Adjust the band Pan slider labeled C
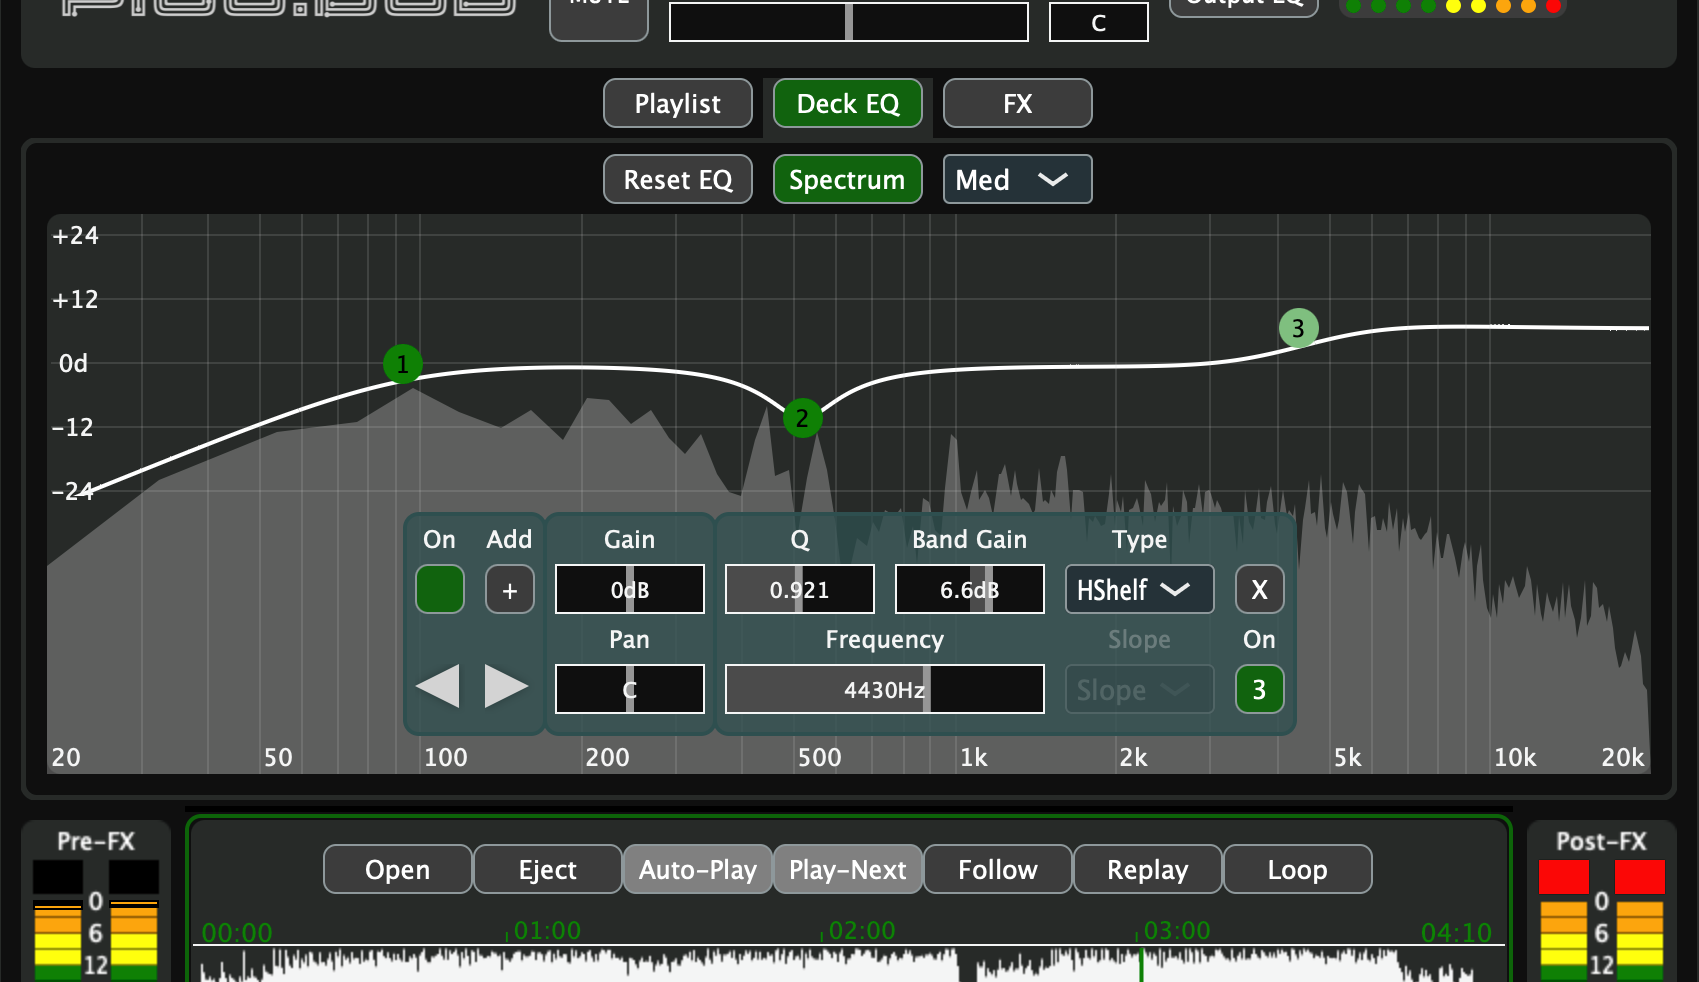Screen dimensions: 1699x982 630,689
